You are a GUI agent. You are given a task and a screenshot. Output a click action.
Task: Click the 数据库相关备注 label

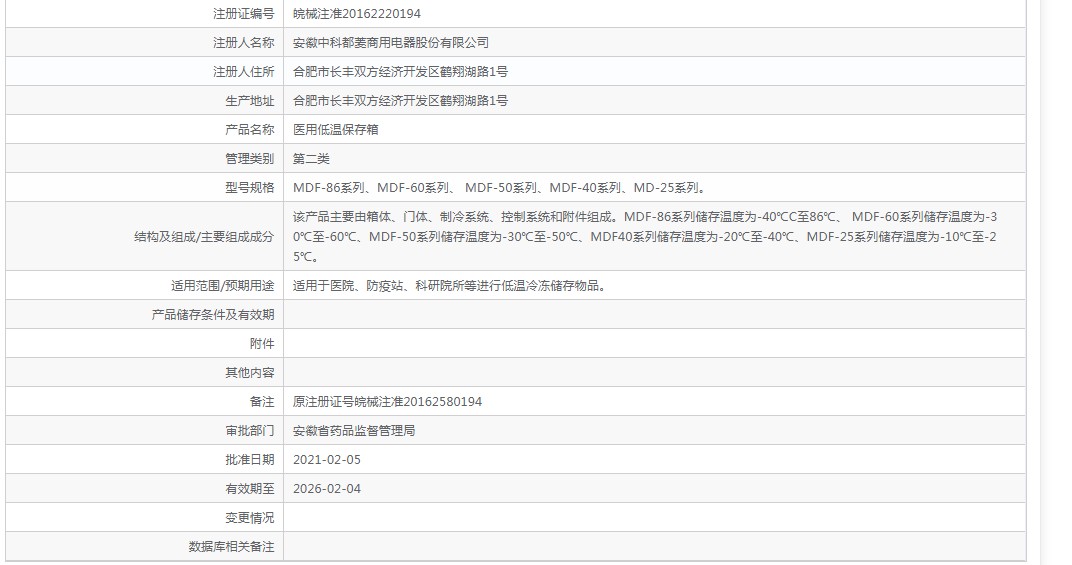pos(231,547)
